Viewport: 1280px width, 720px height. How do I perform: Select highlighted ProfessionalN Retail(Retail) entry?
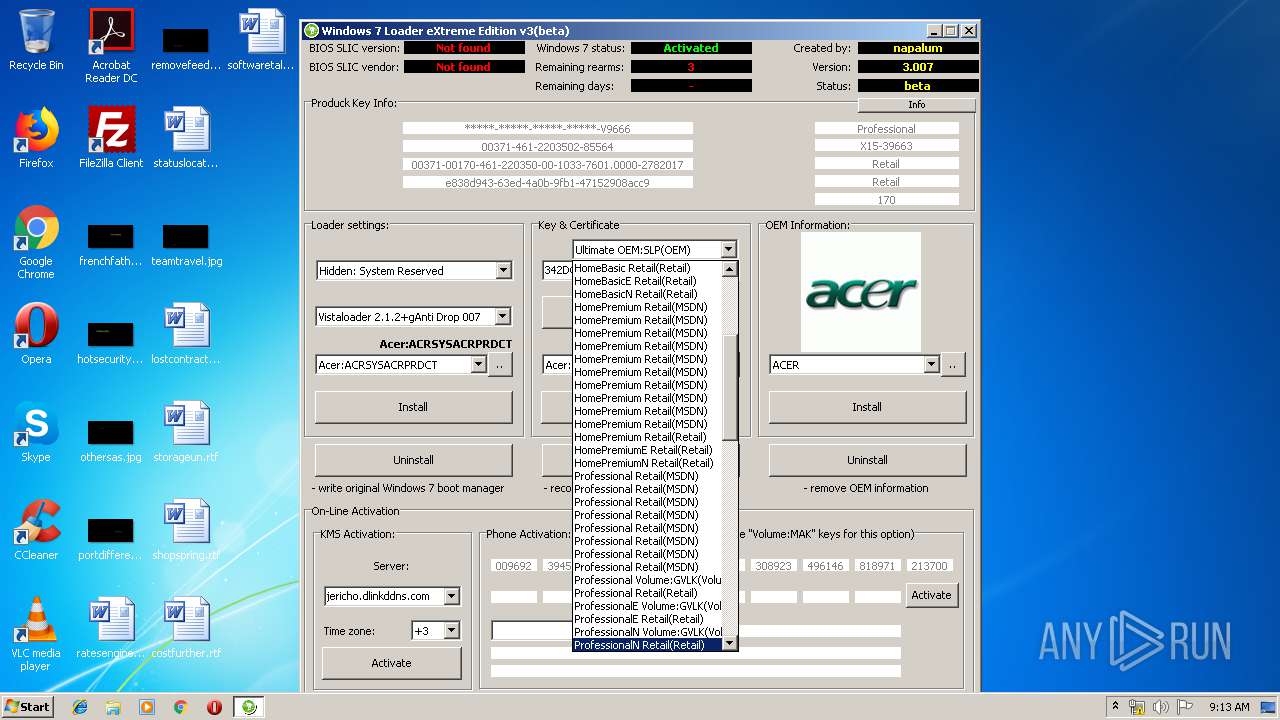[647, 645]
